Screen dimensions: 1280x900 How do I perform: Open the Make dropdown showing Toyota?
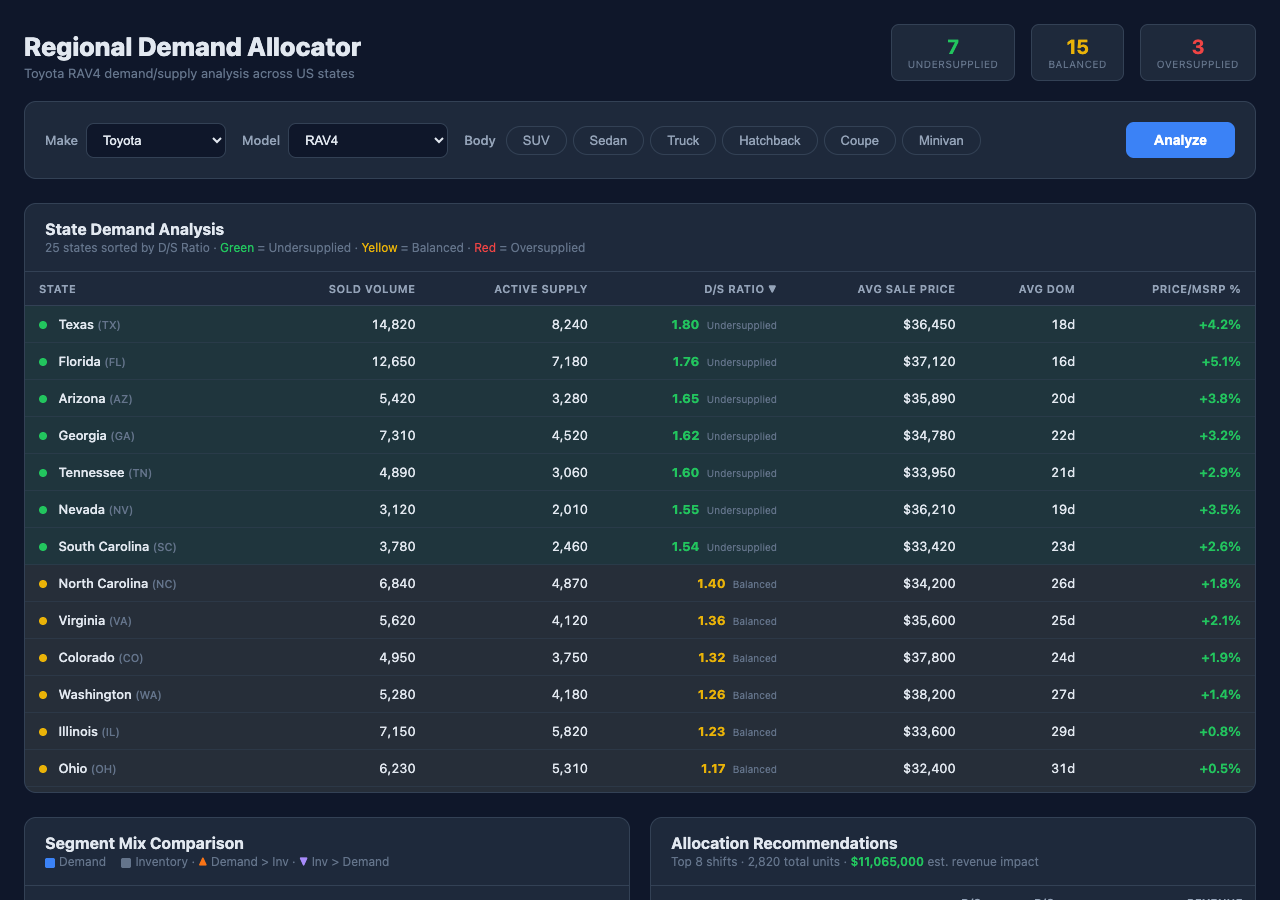[156, 140]
